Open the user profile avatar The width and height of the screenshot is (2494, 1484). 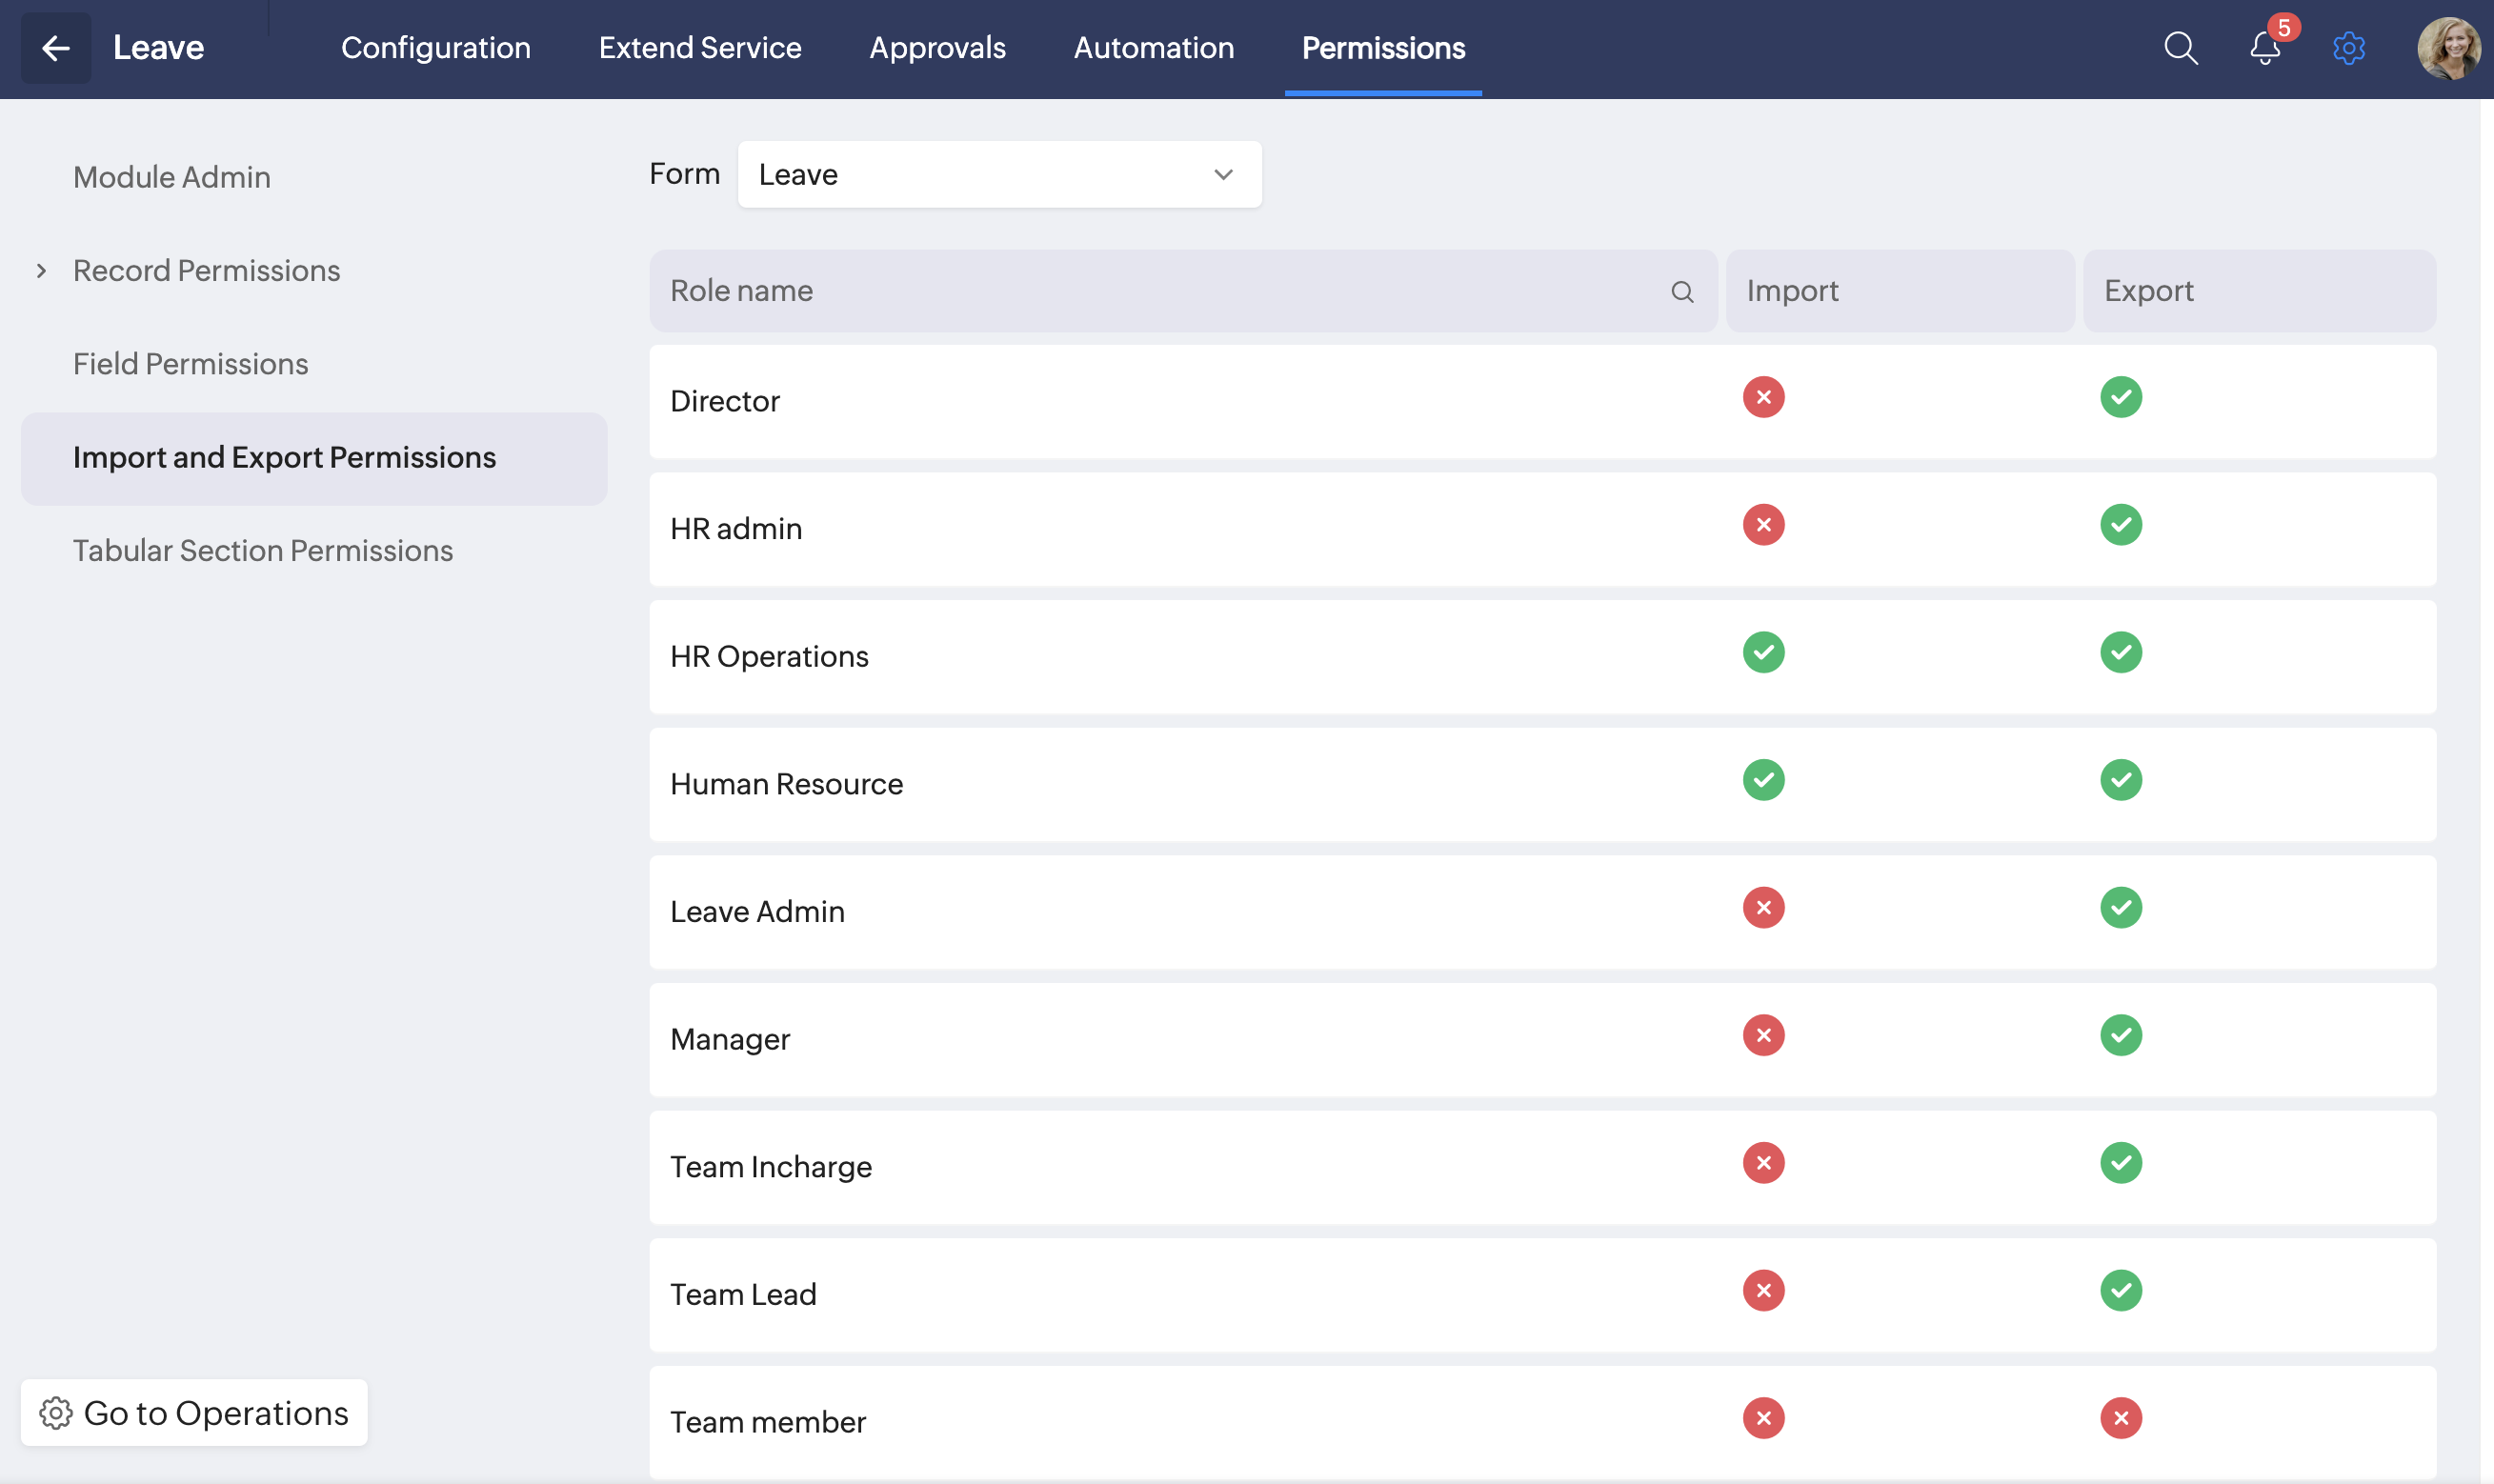pos(2447,48)
